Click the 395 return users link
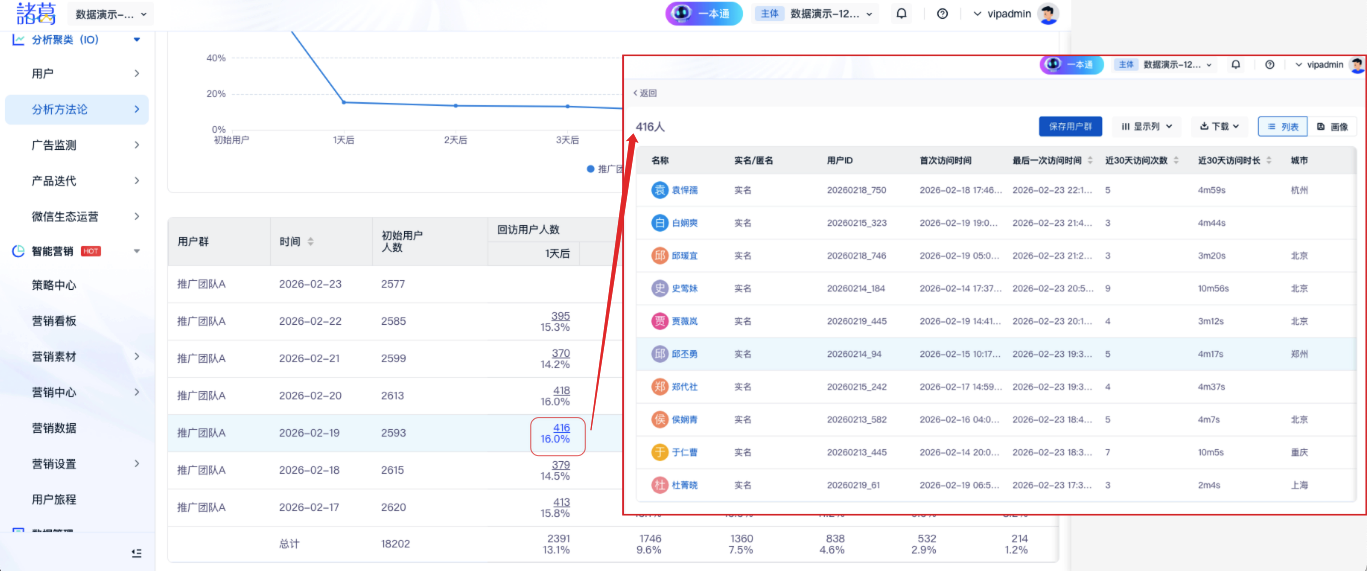 click(x=560, y=316)
